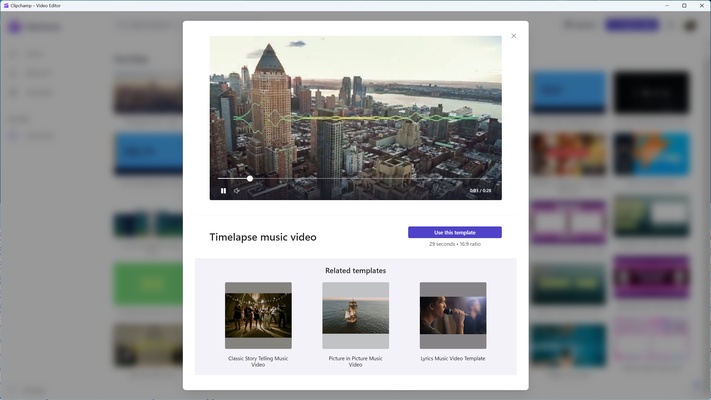Screen dimensions: 711x400
Task: Click the Classic Story Telling Music Video label
Action: [x=258, y=361]
